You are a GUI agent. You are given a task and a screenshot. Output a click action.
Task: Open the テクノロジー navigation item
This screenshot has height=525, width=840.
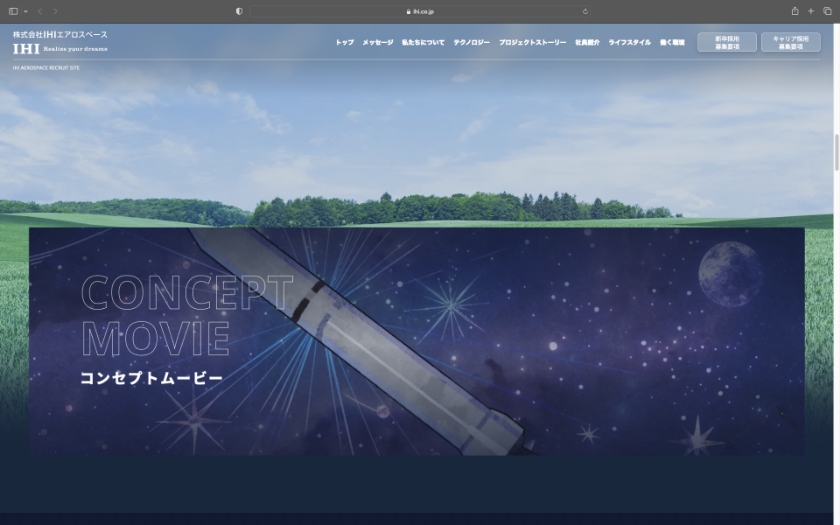click(471, 42)
